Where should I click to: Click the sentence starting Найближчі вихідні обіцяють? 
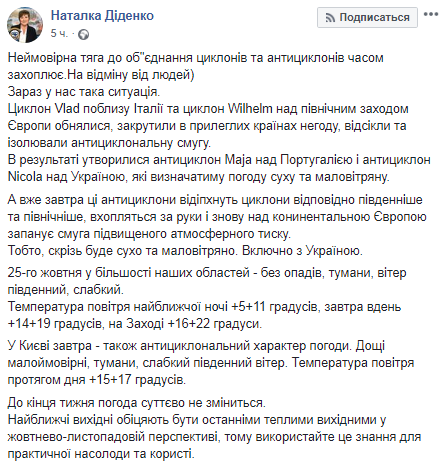[214, 437]
